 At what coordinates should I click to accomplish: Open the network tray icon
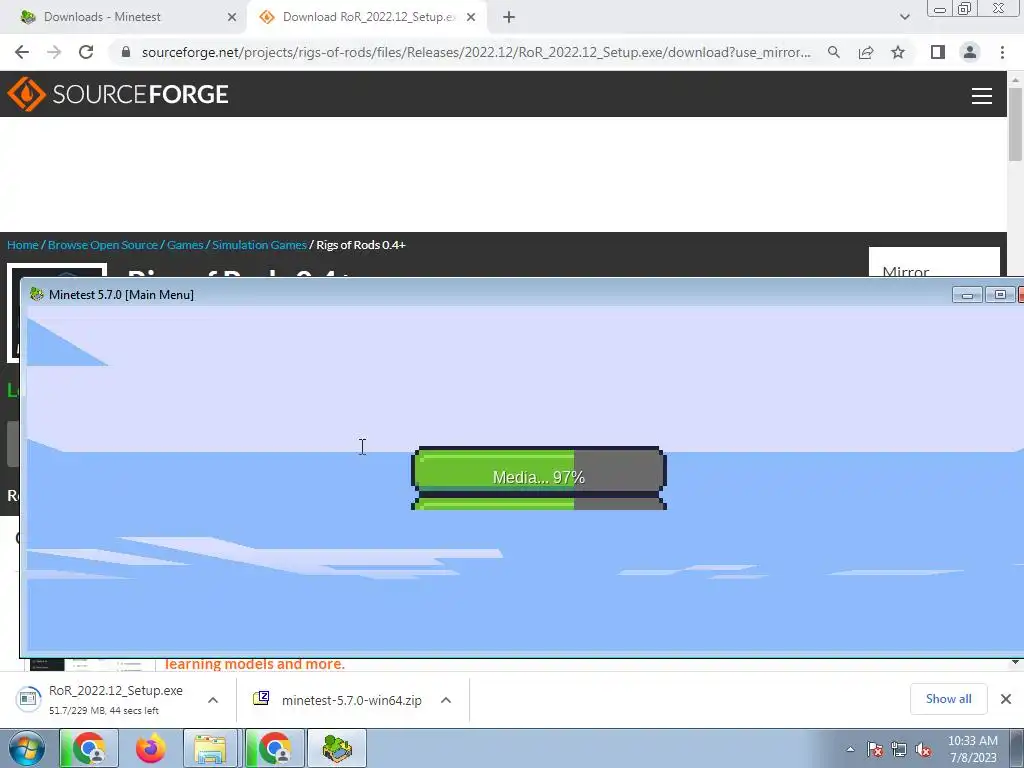[899, 749]
